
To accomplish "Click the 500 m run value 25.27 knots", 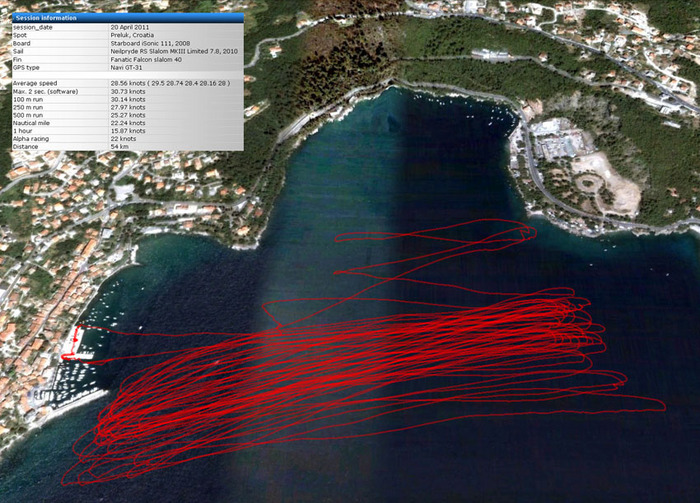I will [128, 115].
